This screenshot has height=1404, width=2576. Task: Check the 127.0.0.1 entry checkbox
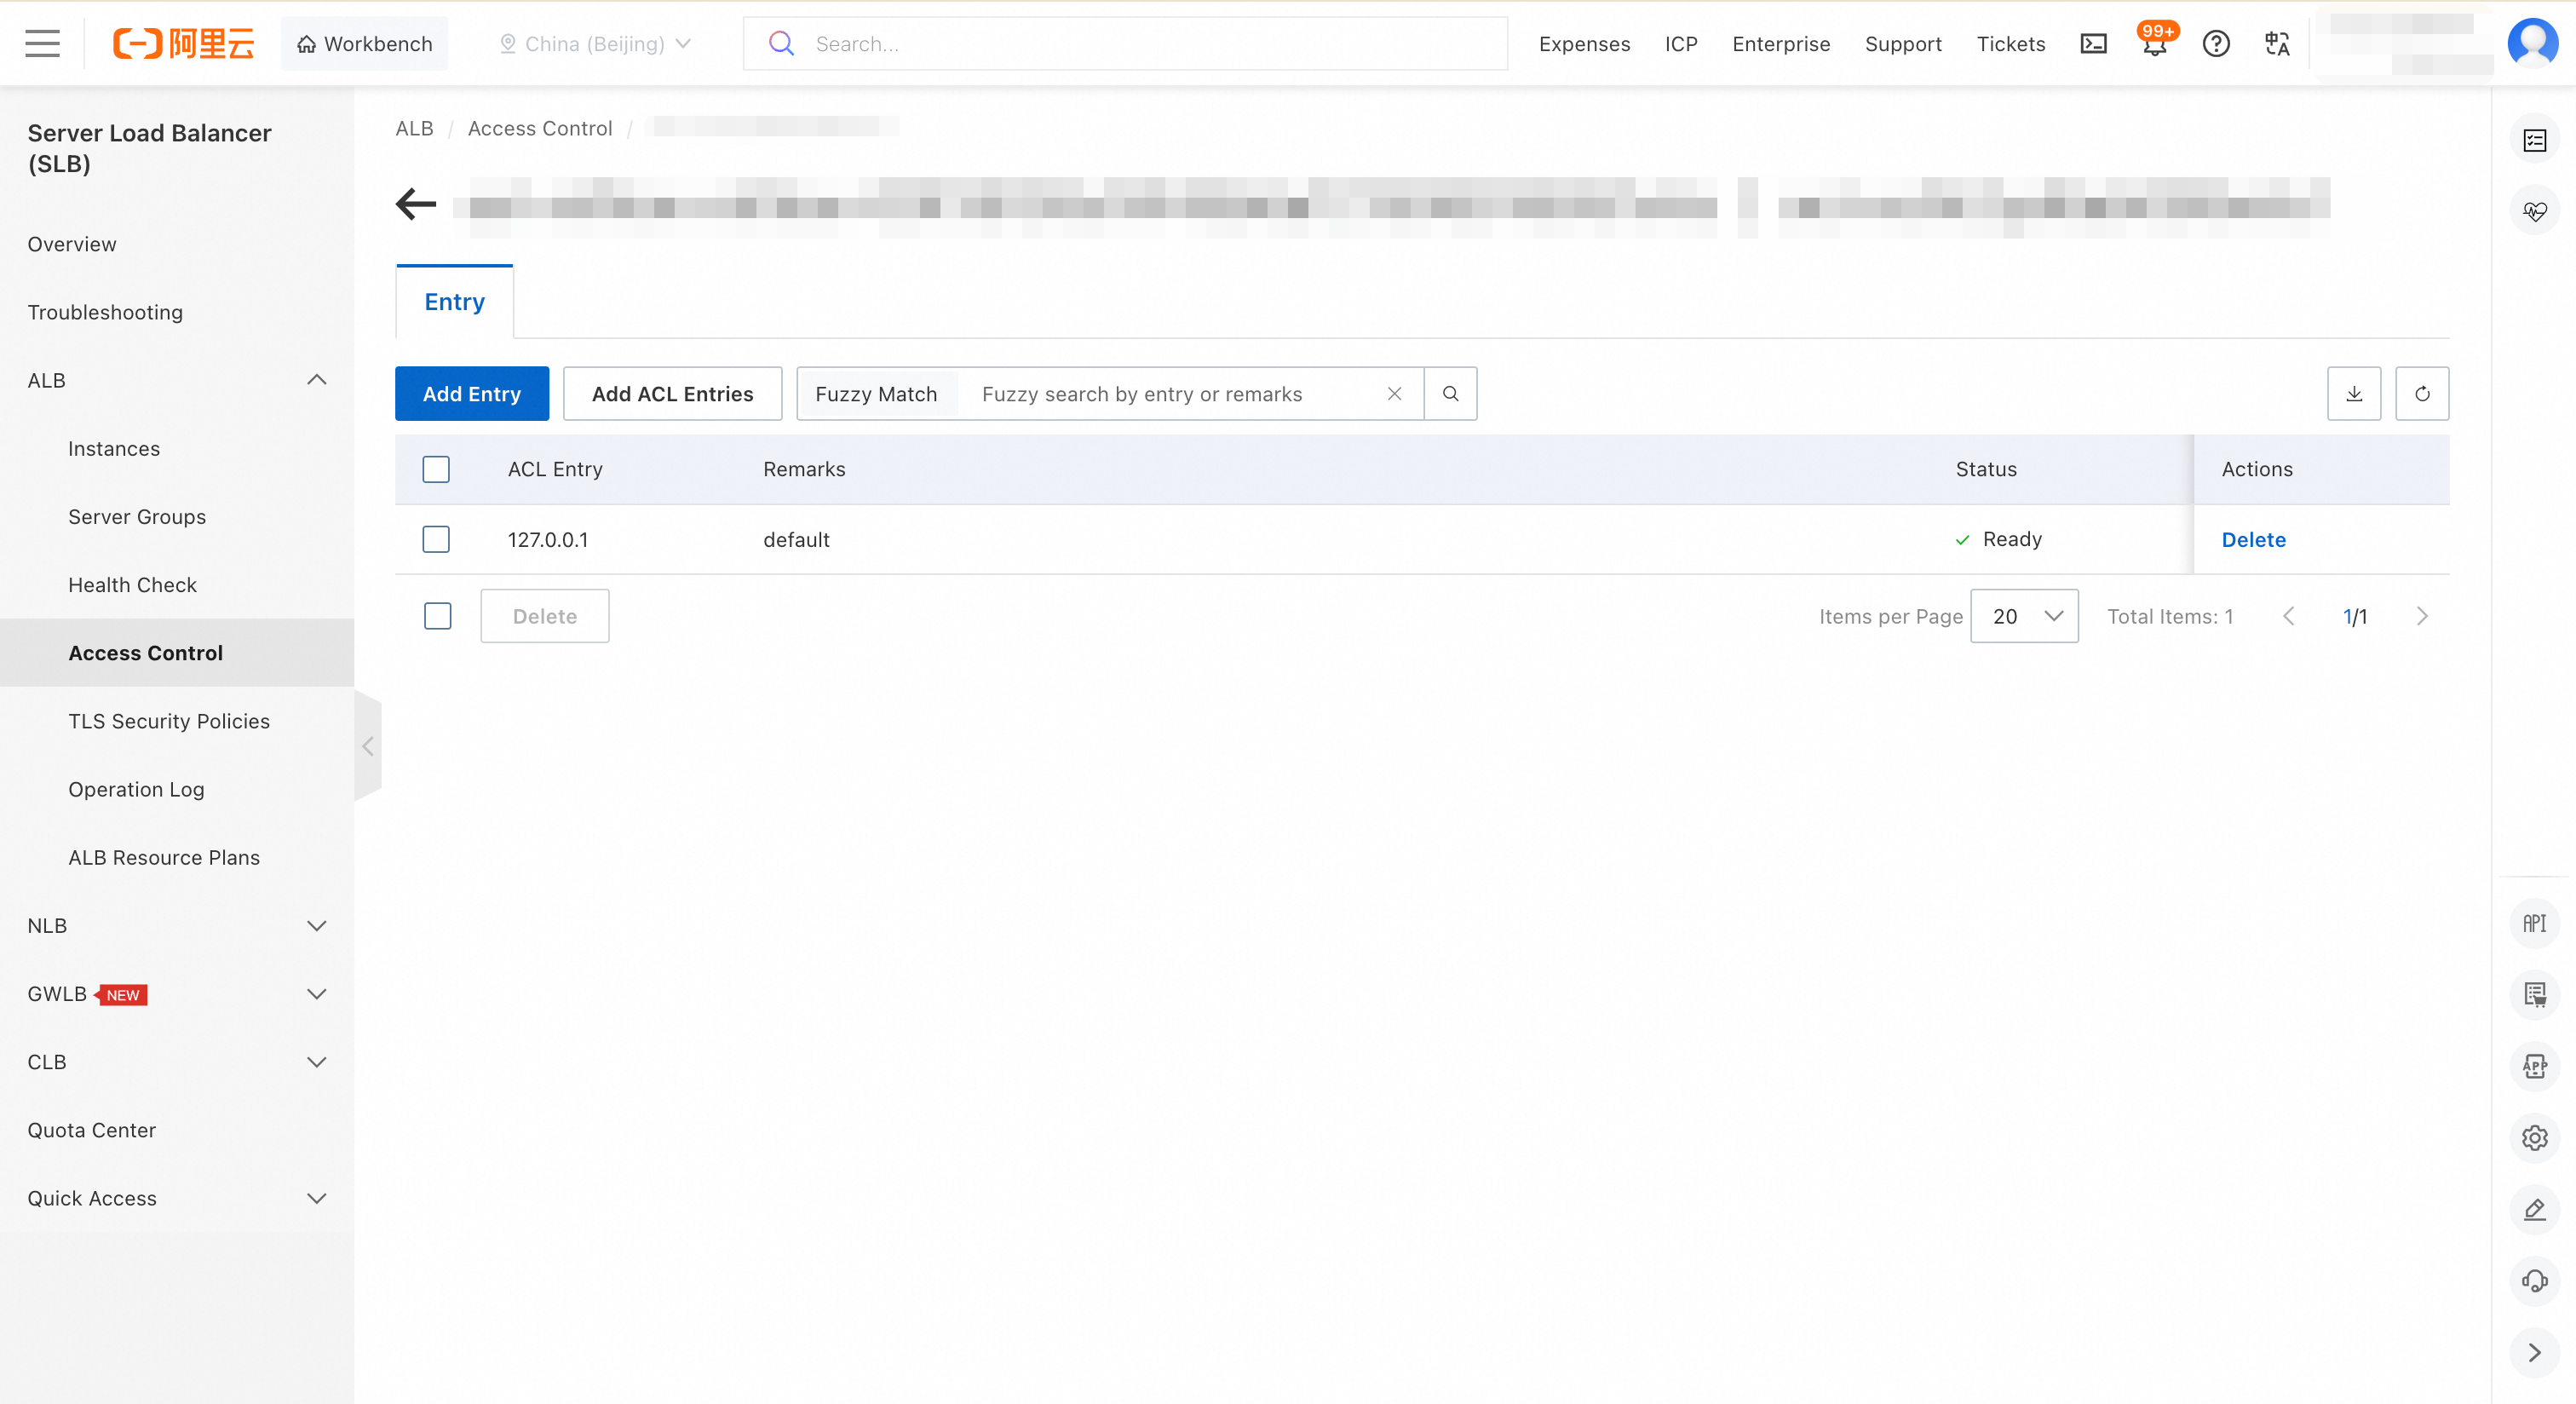tap(436, 539)
